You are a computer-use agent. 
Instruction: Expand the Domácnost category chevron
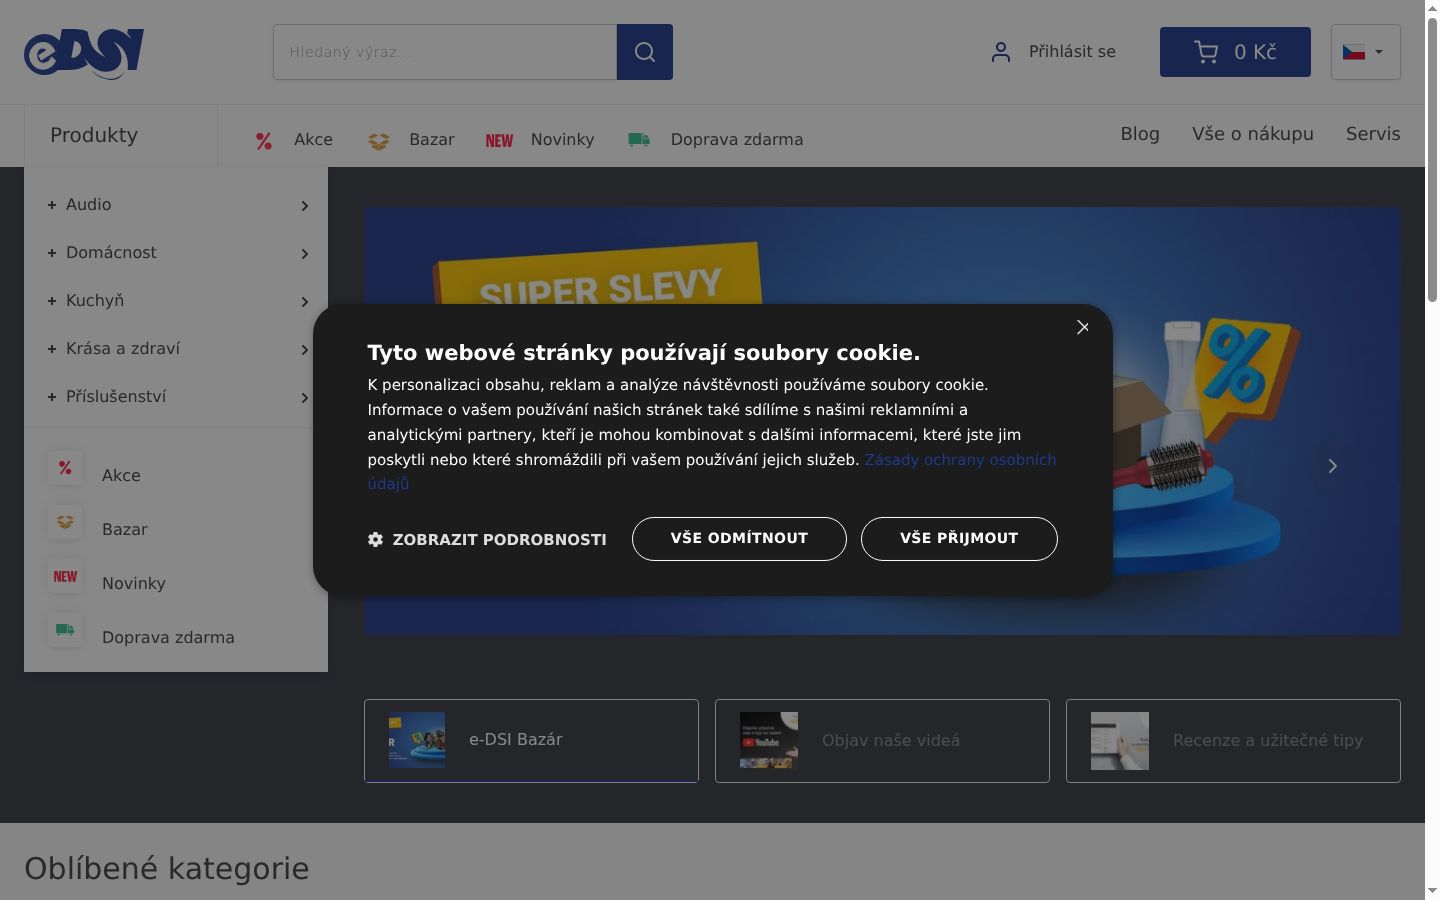tap(305, 254)
